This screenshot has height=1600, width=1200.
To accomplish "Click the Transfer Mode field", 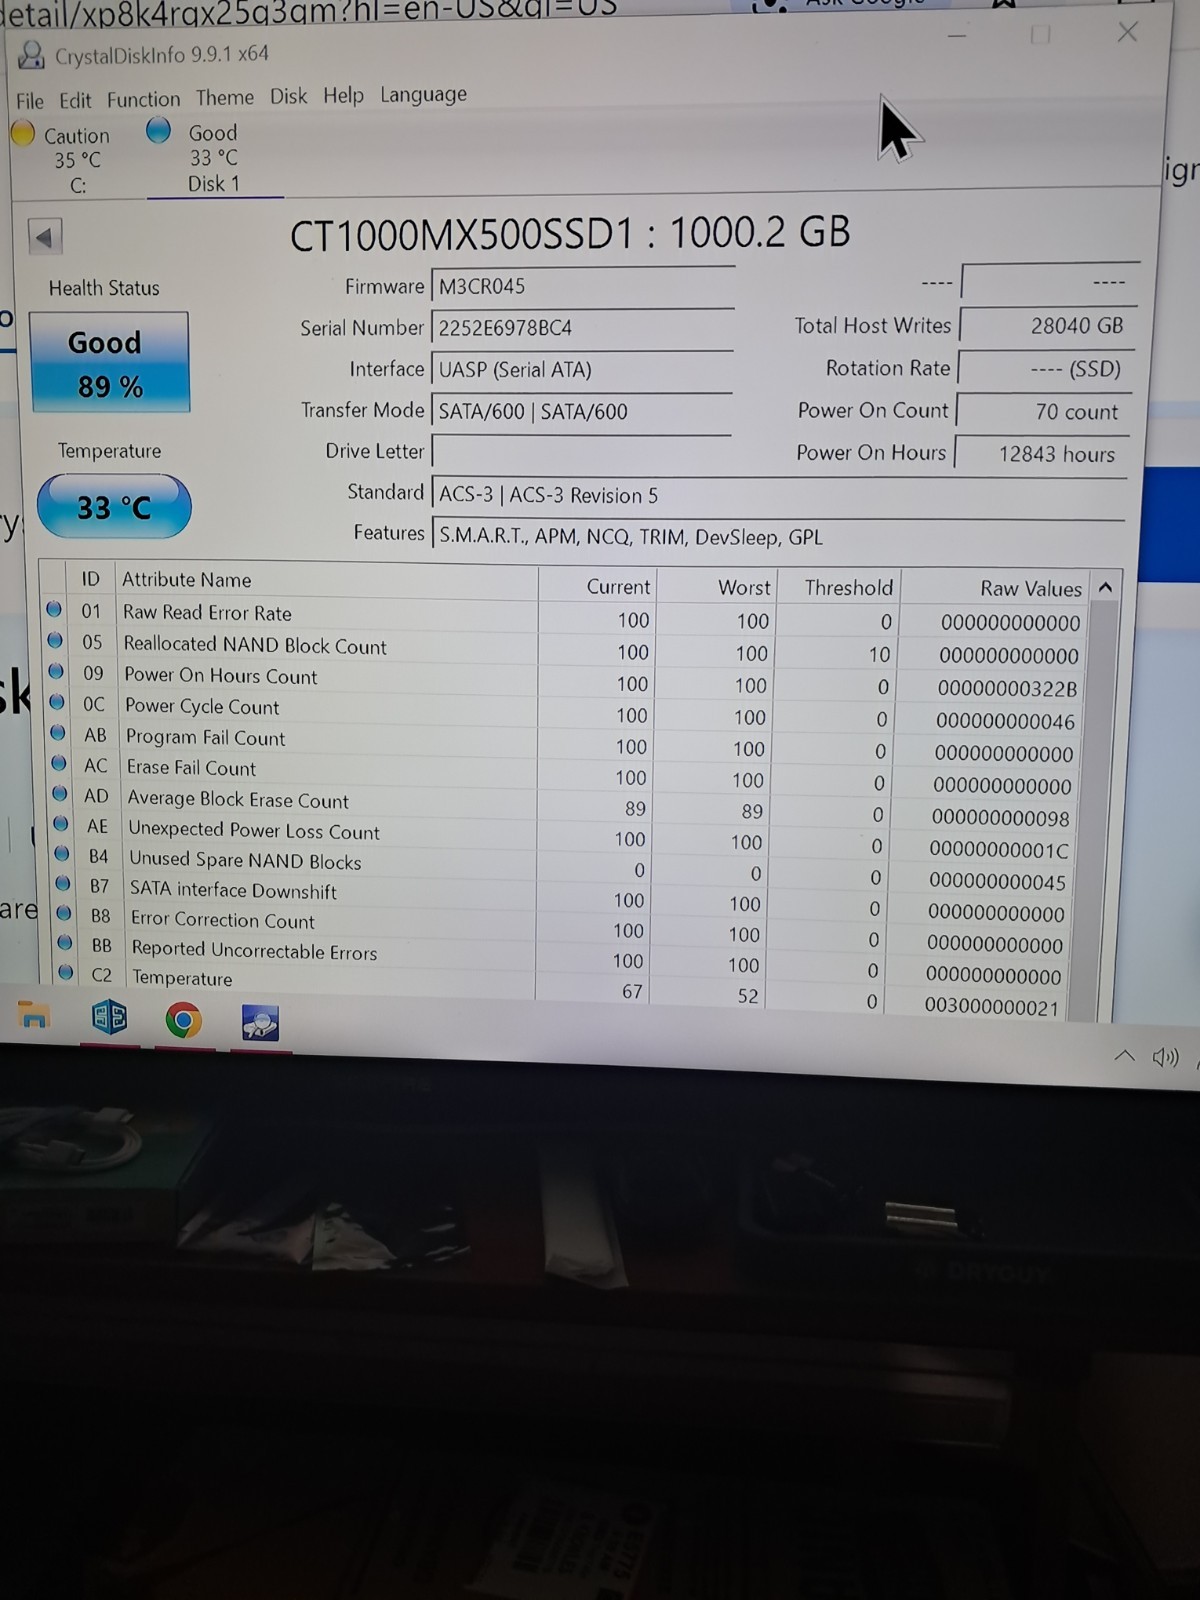I will [x=581, y=411].
